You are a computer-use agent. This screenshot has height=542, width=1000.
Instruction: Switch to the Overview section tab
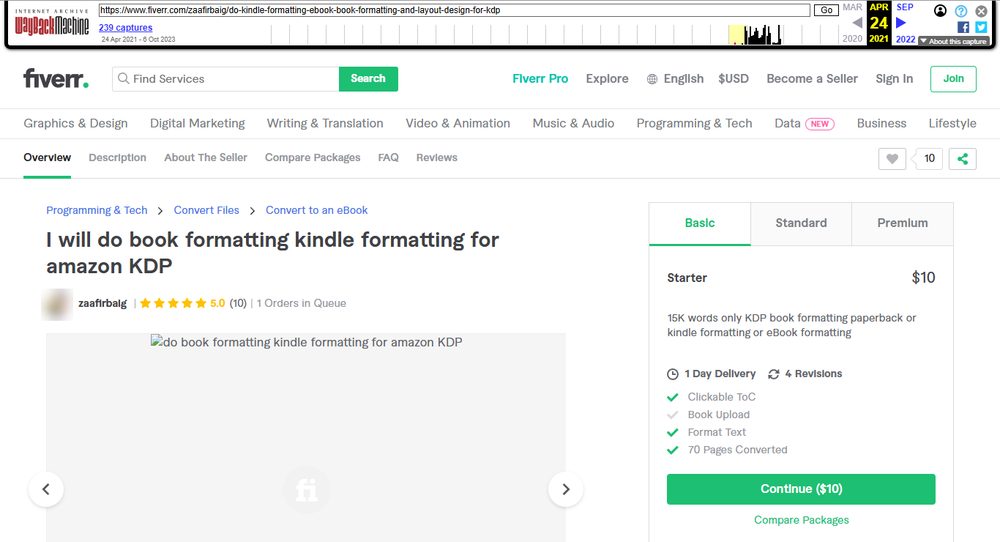point(47,157)
